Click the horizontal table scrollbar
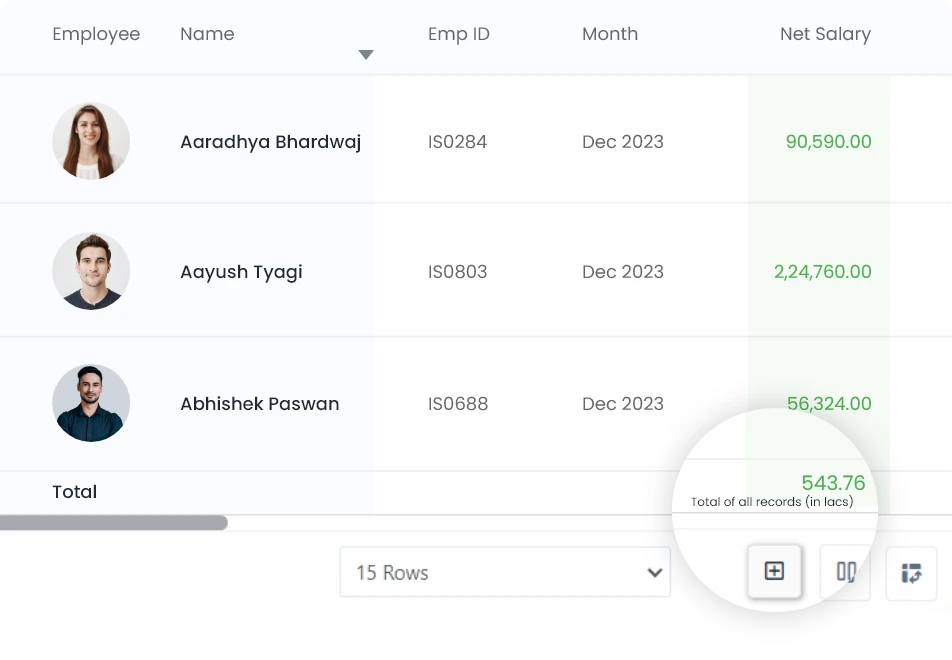Image resolution: width=952 pixels, height=660 pixels. click(x=114, y=523)
